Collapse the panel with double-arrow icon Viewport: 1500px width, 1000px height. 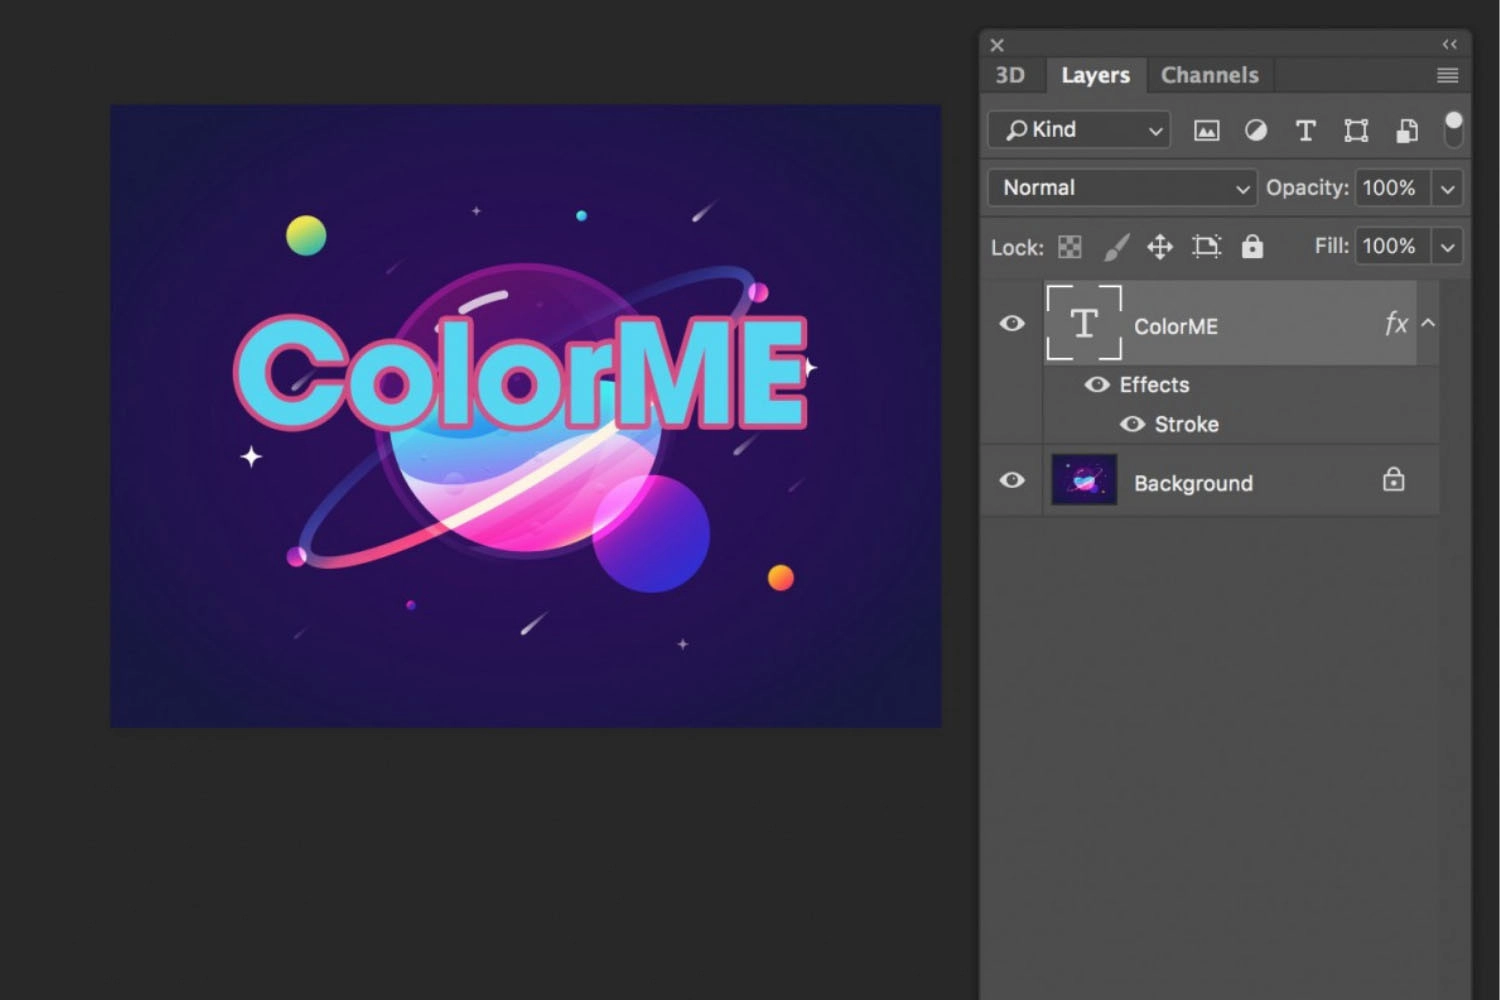pos(1449,44)
